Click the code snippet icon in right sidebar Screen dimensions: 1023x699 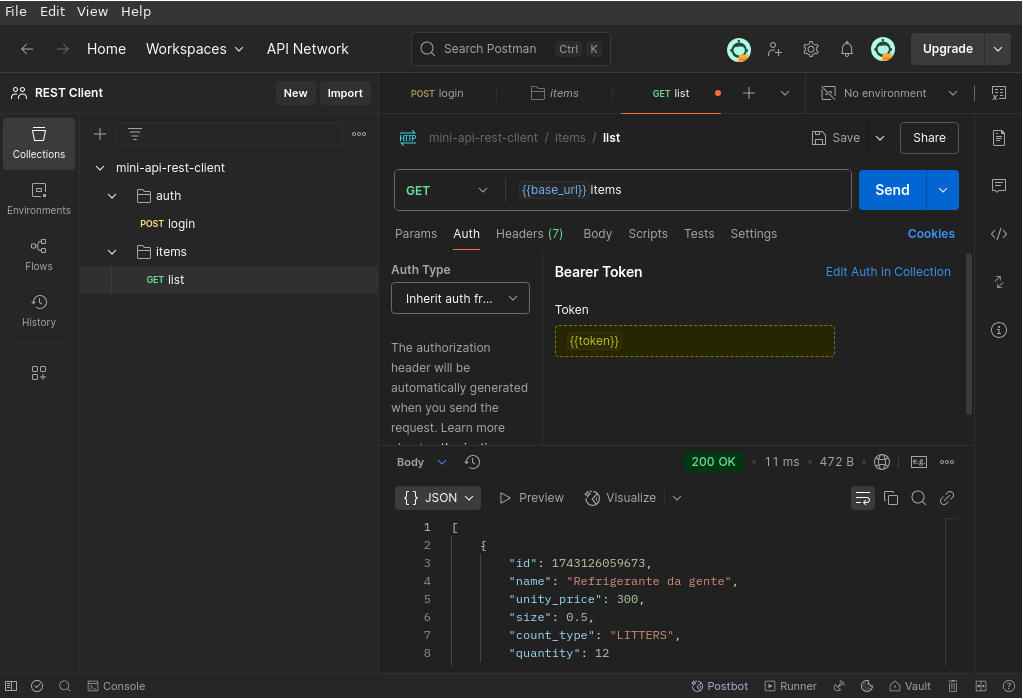[x=998, y=234]
